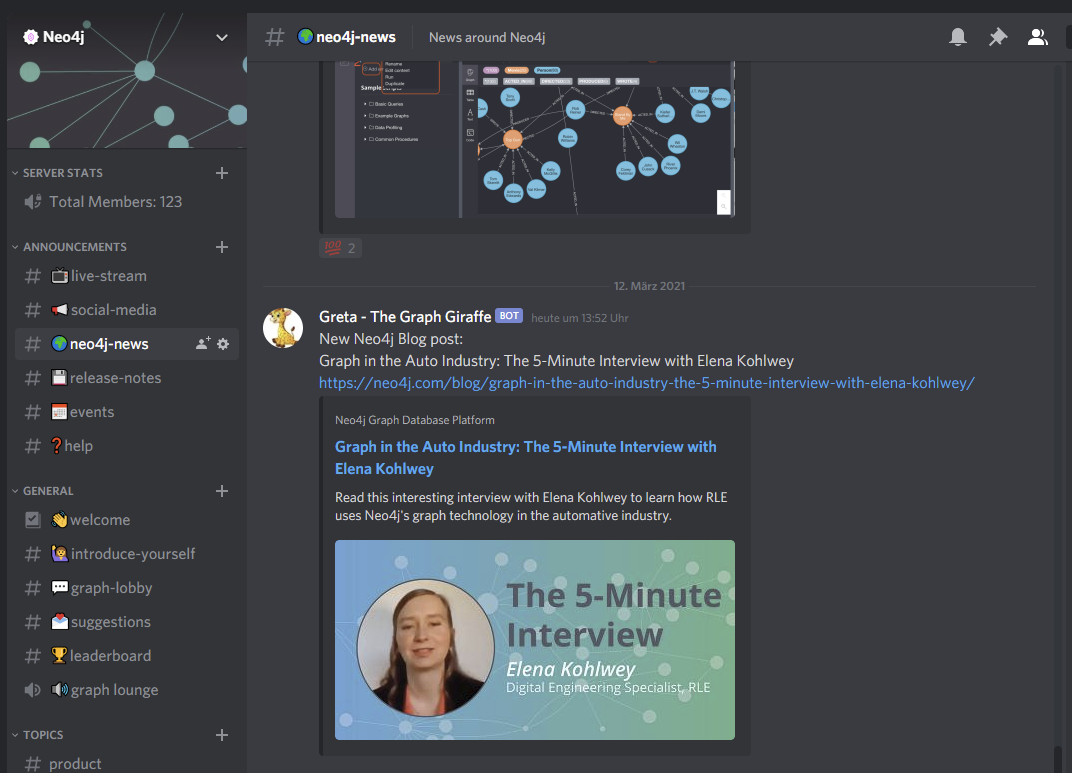
Task: Click the Neo4j server name header
Action: (x=64, y=37)
